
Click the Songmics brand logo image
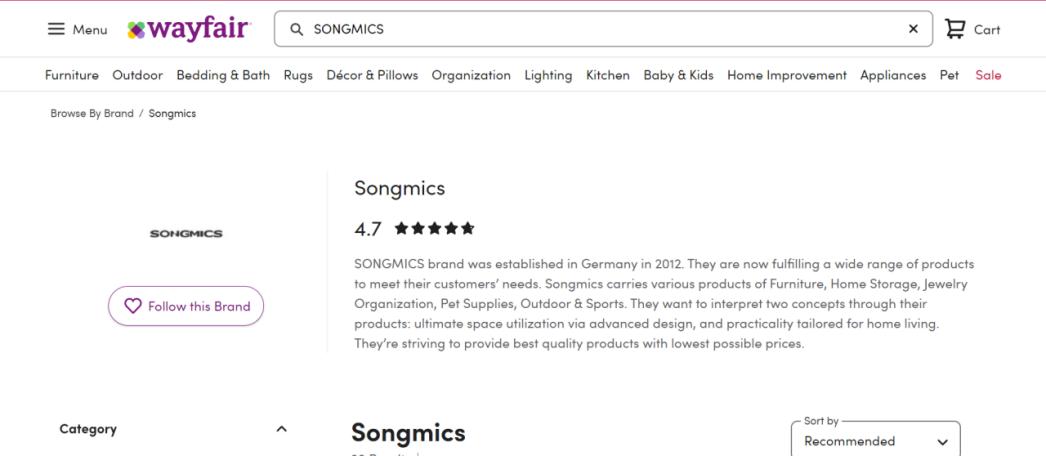coord(186,234)
